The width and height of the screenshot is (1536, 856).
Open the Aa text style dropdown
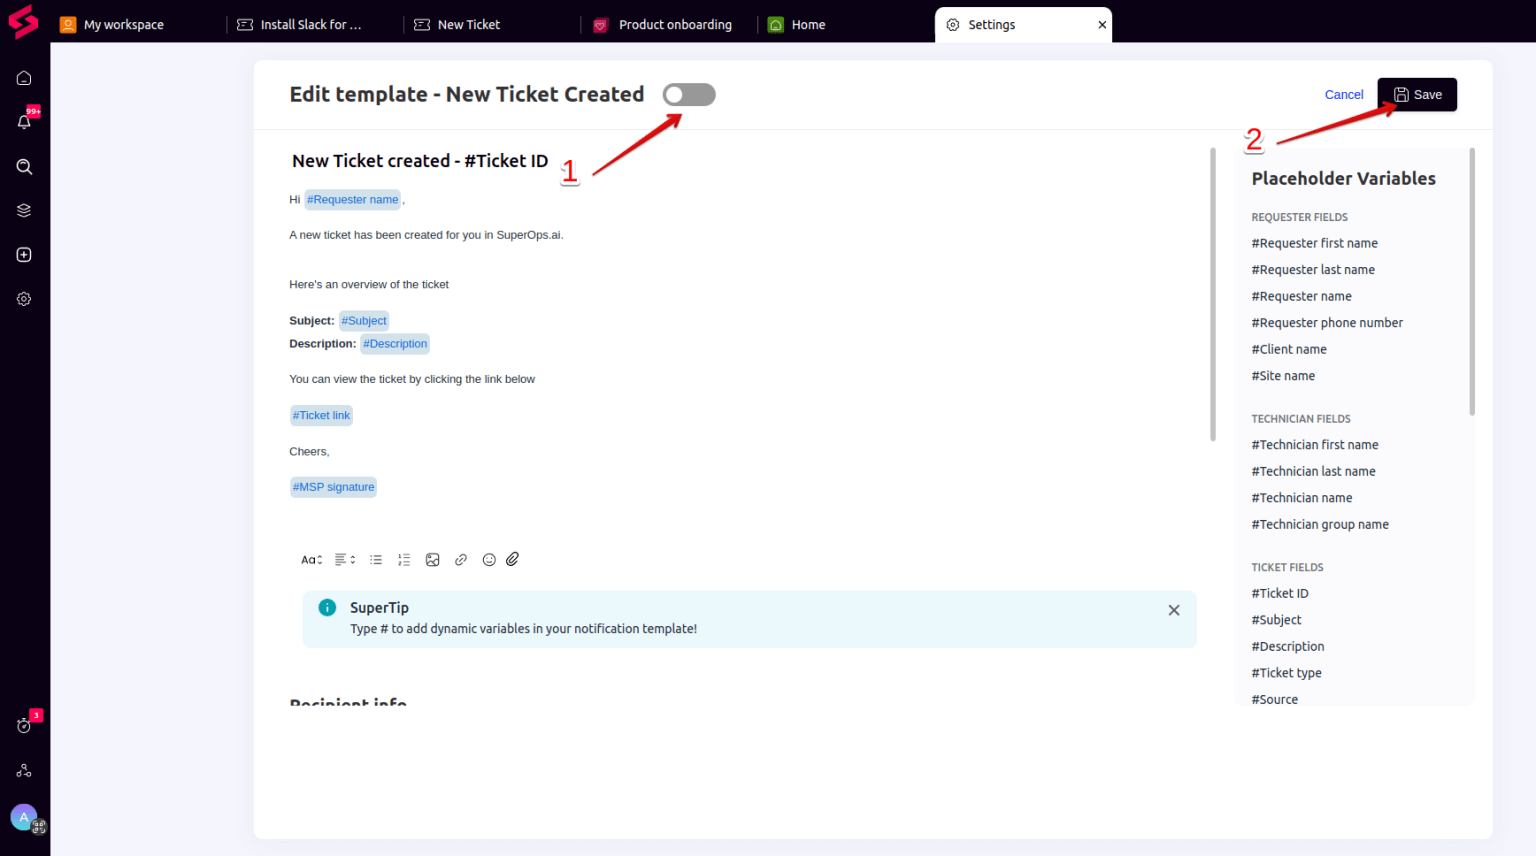pos(310,559)
